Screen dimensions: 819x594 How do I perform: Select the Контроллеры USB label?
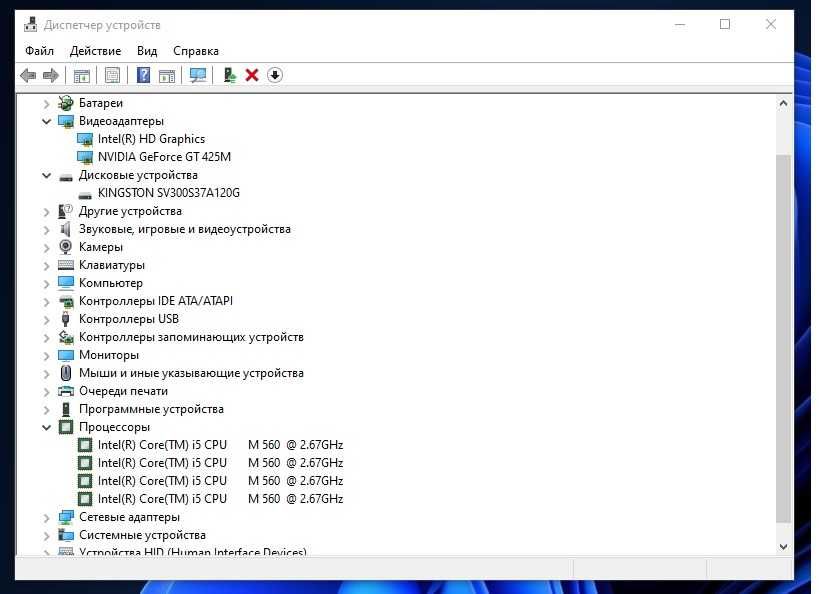click(129, 319)
